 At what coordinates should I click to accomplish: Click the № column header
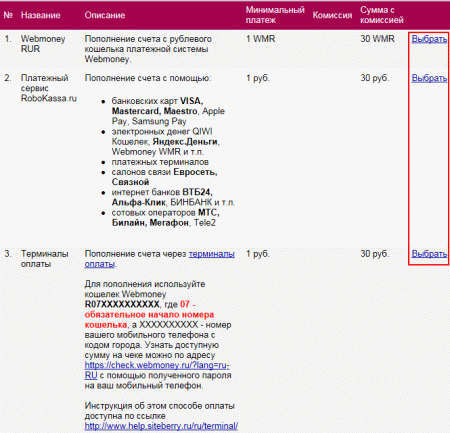(8, 15)
